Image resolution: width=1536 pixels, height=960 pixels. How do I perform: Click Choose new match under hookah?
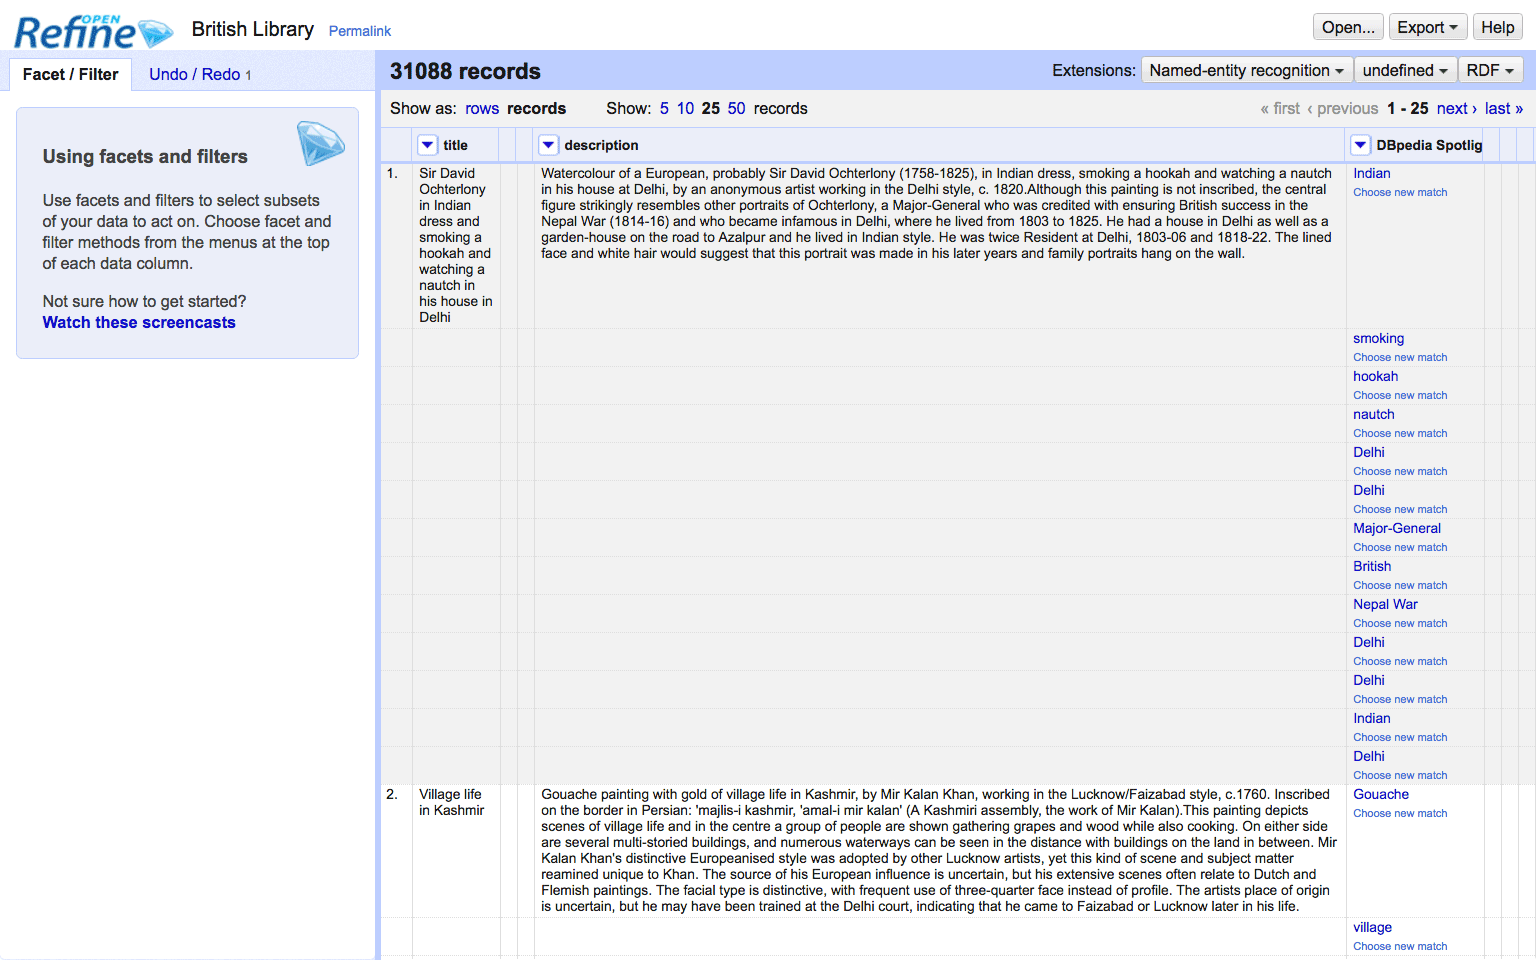(1399, 395)
